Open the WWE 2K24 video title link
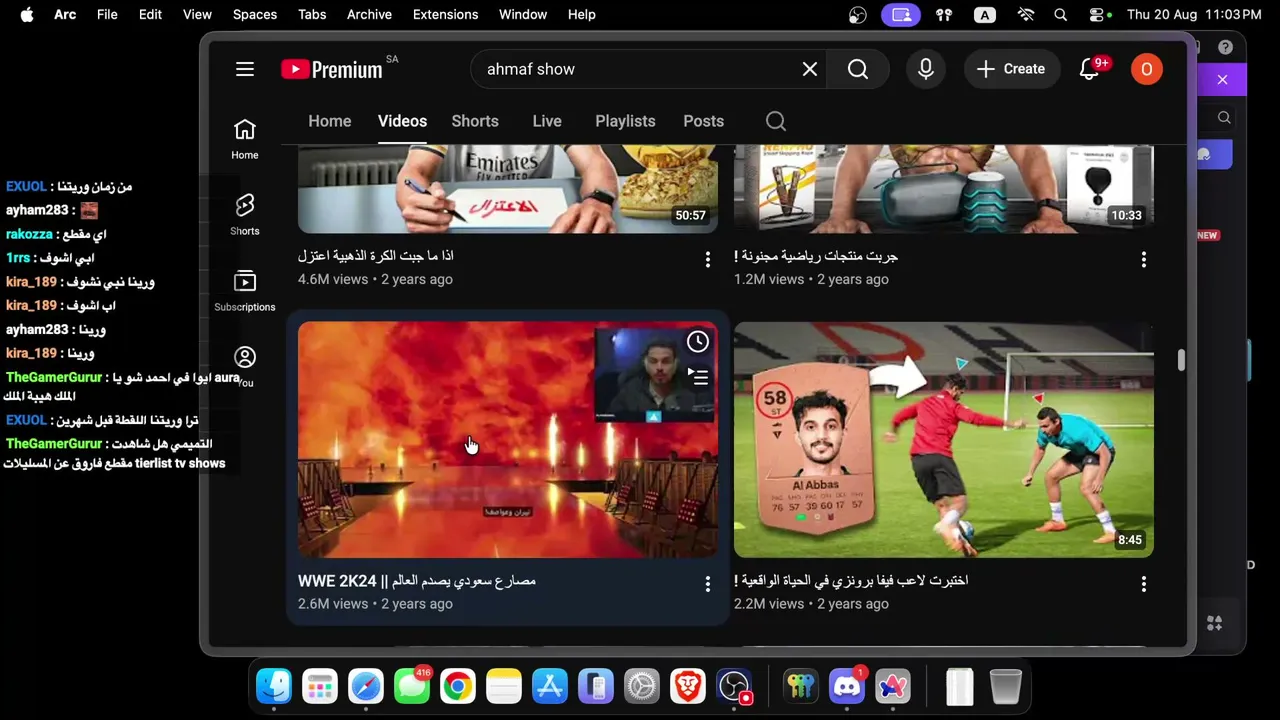The image size is (1280, 720). point(417,581)
